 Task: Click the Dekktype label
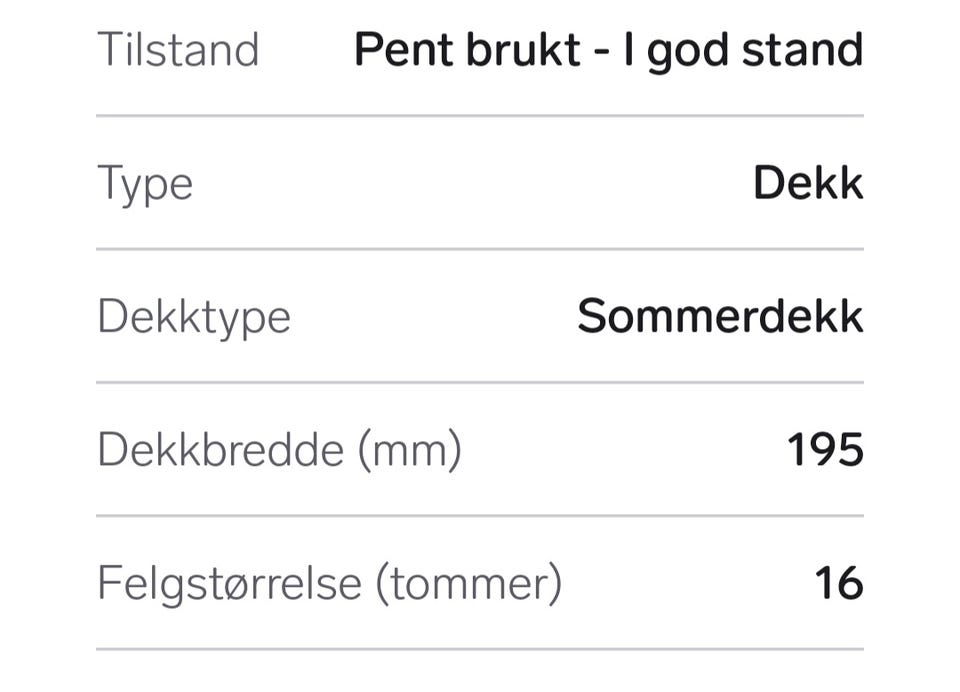tap(194, 319)
